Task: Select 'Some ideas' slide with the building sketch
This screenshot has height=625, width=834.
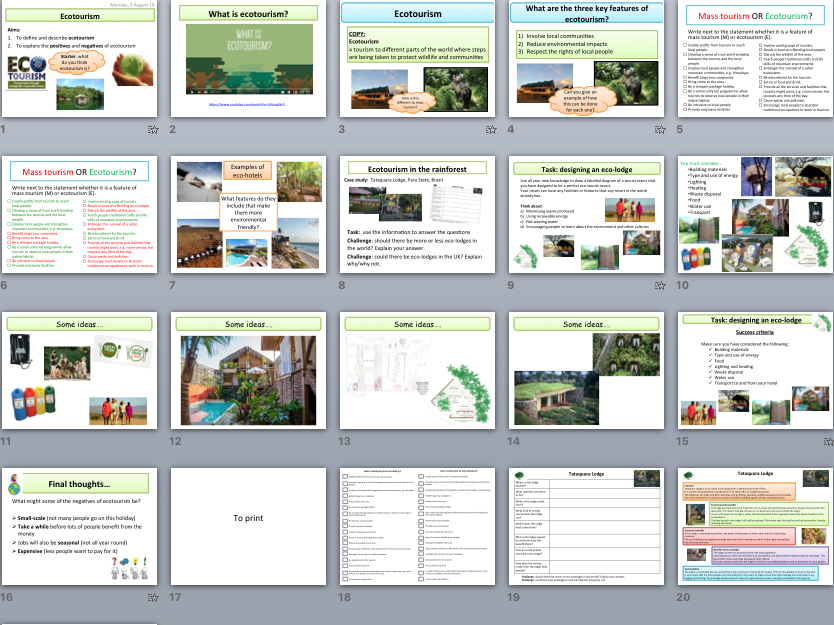Action: point(415,372)
